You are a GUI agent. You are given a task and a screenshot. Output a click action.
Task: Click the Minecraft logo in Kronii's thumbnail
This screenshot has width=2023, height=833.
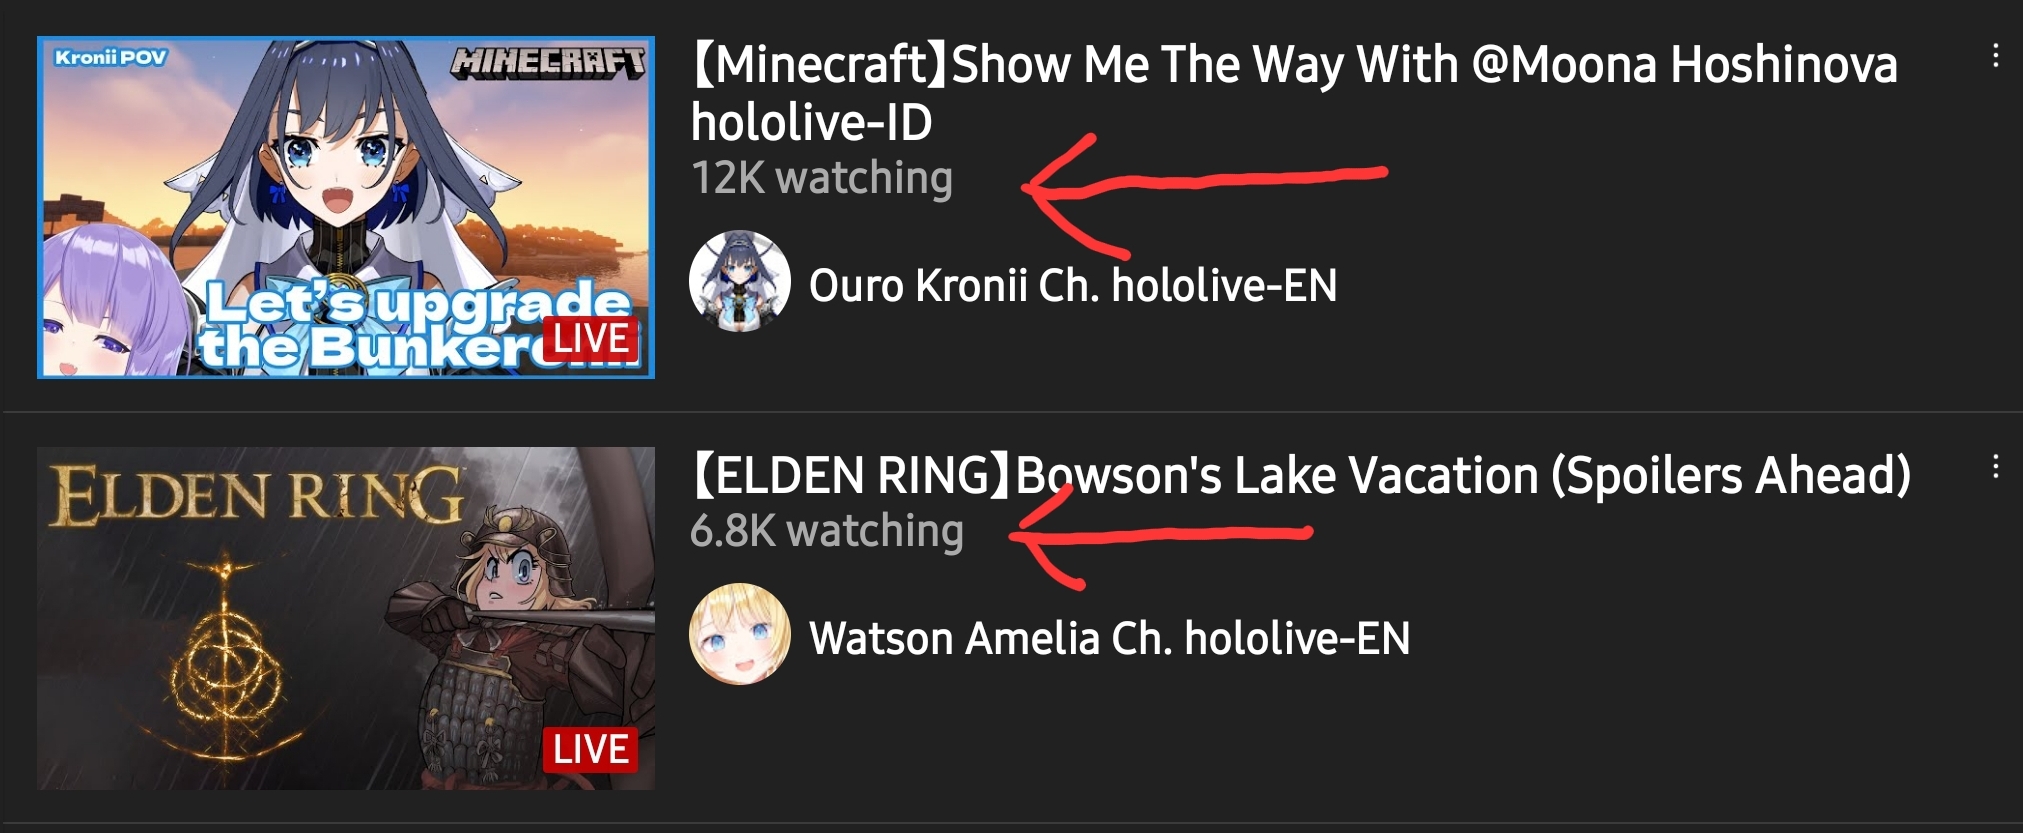[548, 64]
